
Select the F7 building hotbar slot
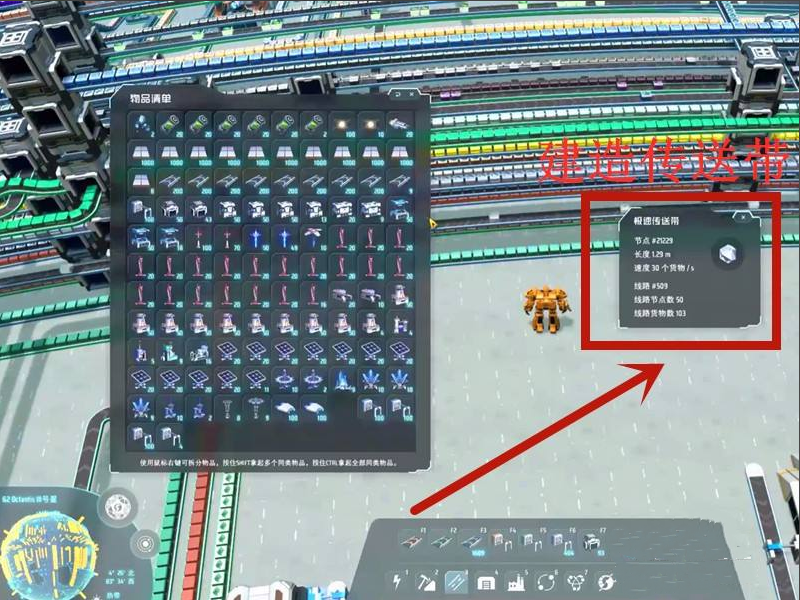click(x=592, y=541)
